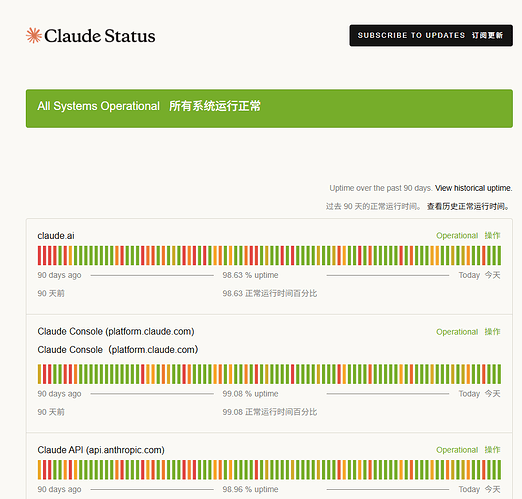Click Claude Console (platform.claude.com) English title
Image resolution: width=522 pixels, height=499 pixels.
[116, 331]
